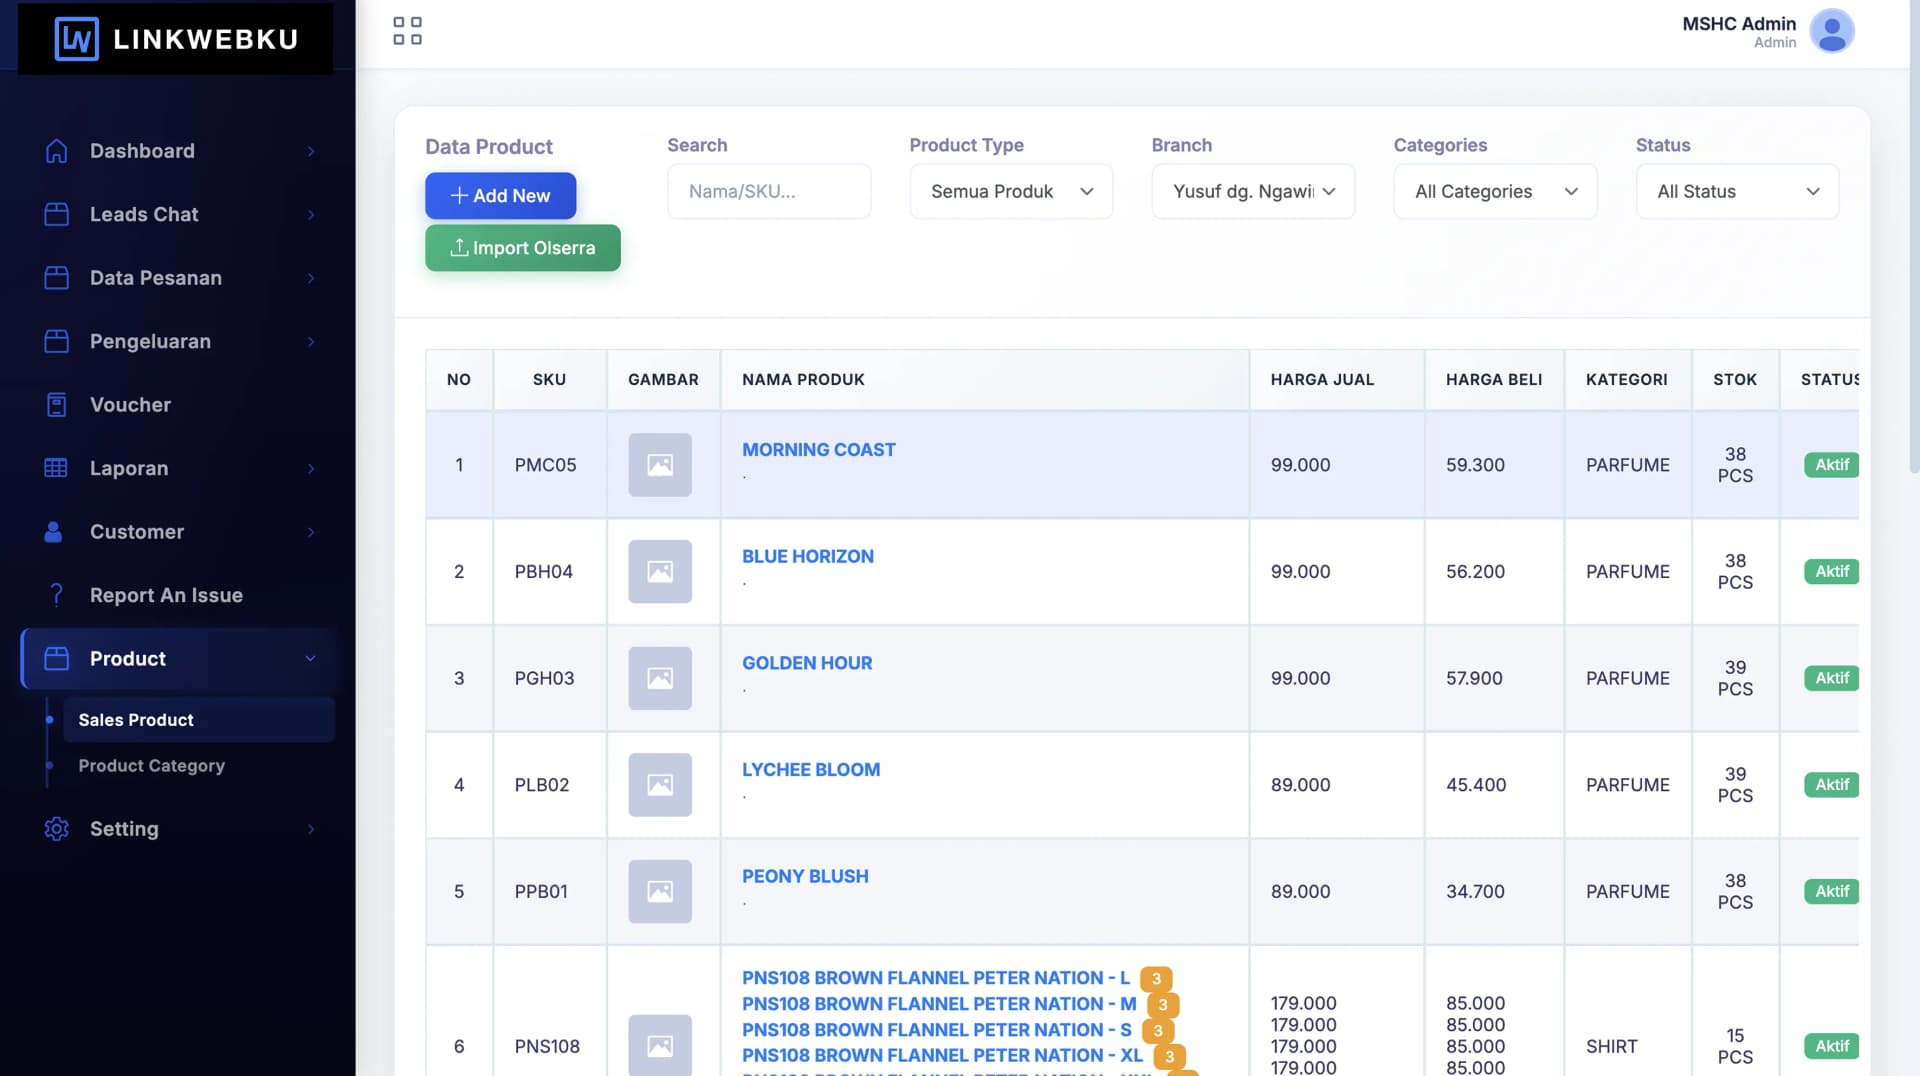Open the Report An Issue menu item
Image resolution: width=1920 pixels, height=1076 pixels.
tap(177, 595)
